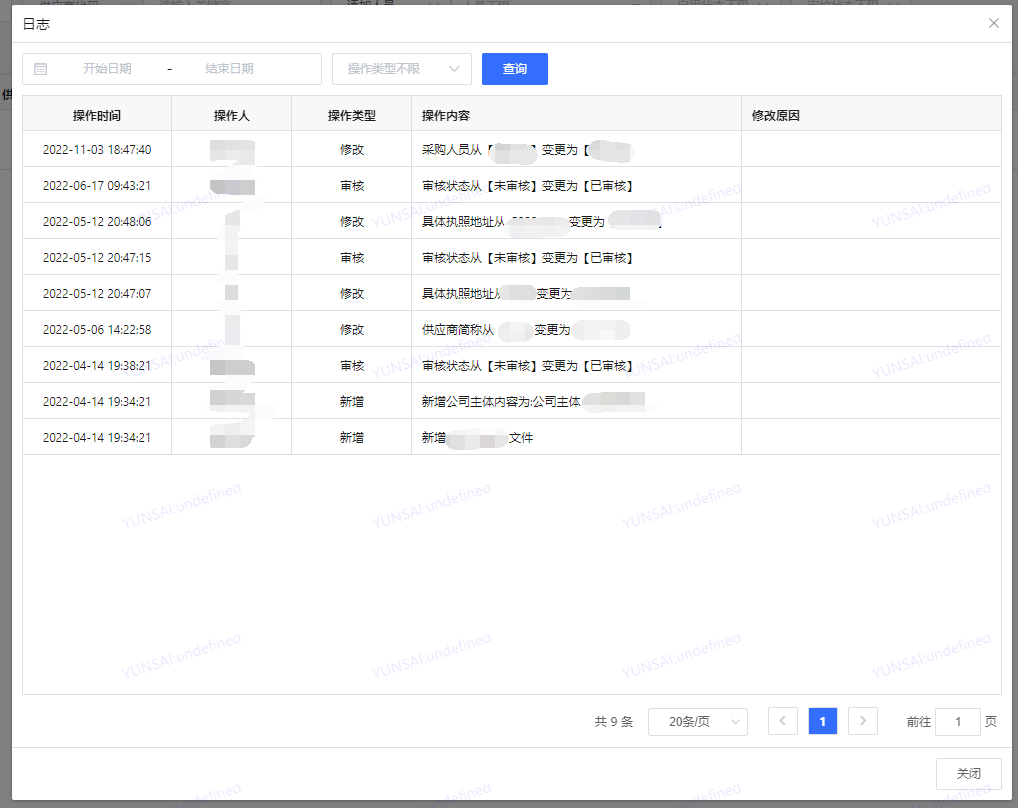This screenshot has height=808, width=1018.
Task: Click the 结束日期 input field
Action: (x=229, y=69)
